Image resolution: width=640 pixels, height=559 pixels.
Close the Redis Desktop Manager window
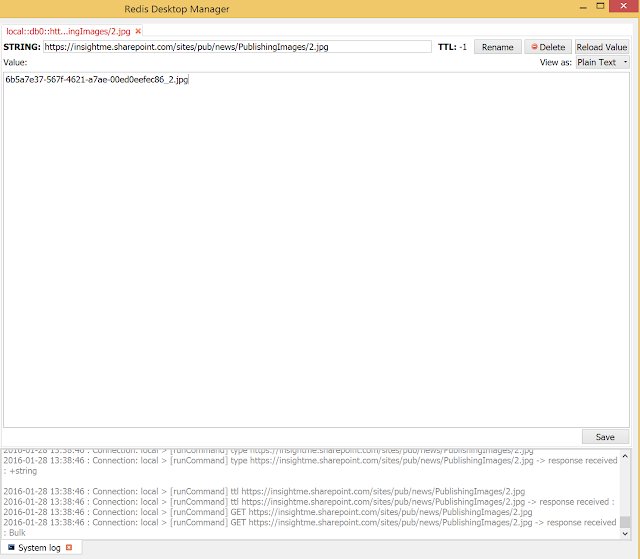[624, 6]
